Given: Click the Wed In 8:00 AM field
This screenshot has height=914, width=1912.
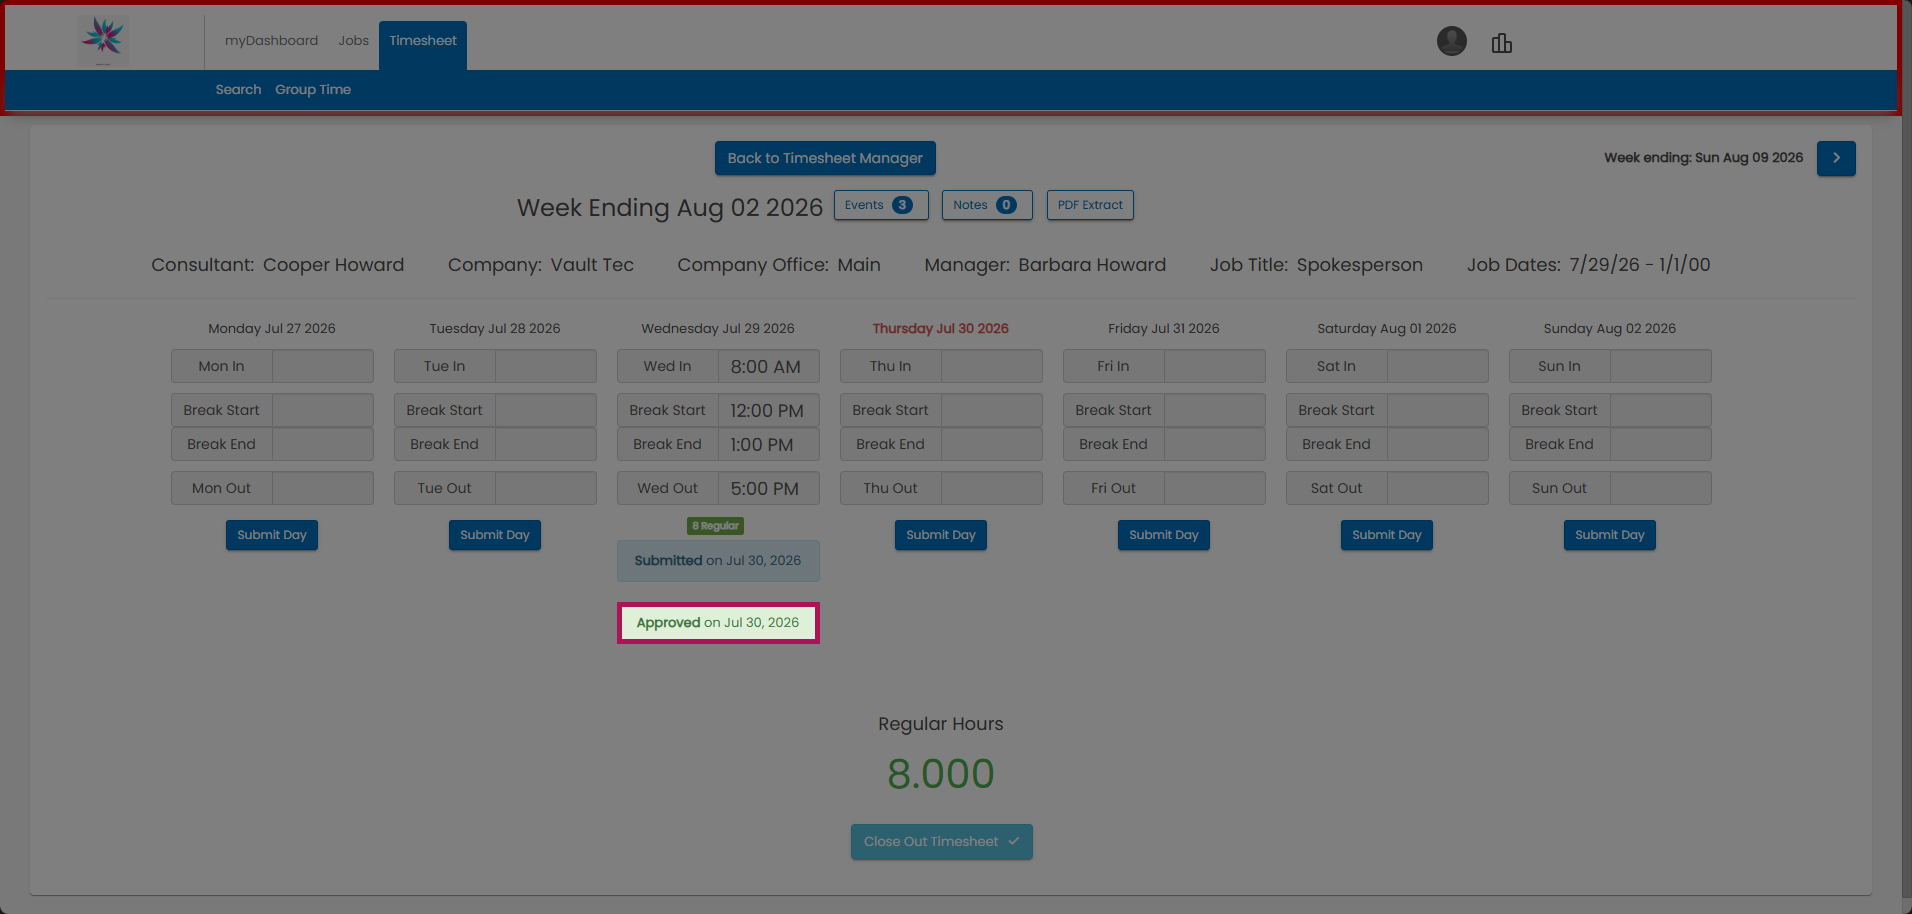Looking at the screenshot, I should 768,366.
